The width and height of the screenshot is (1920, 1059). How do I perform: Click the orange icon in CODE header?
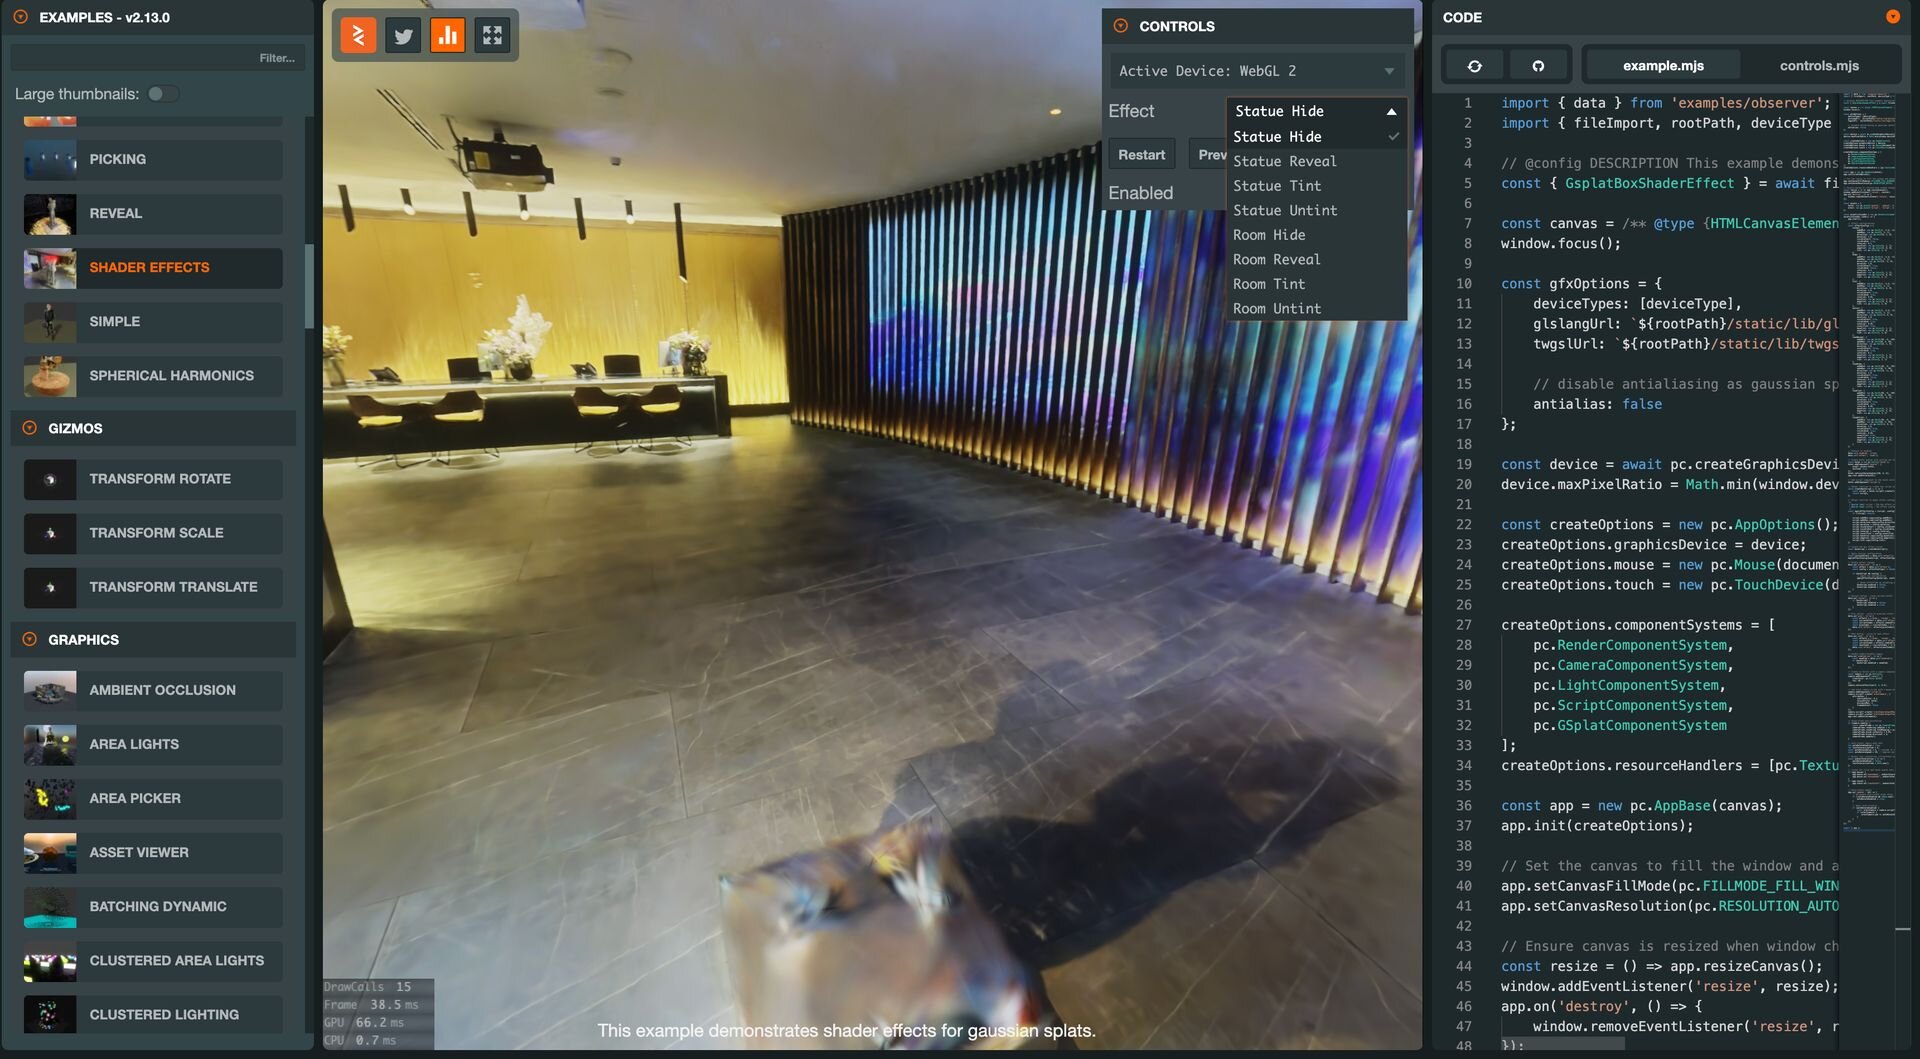click(1892, 17)
